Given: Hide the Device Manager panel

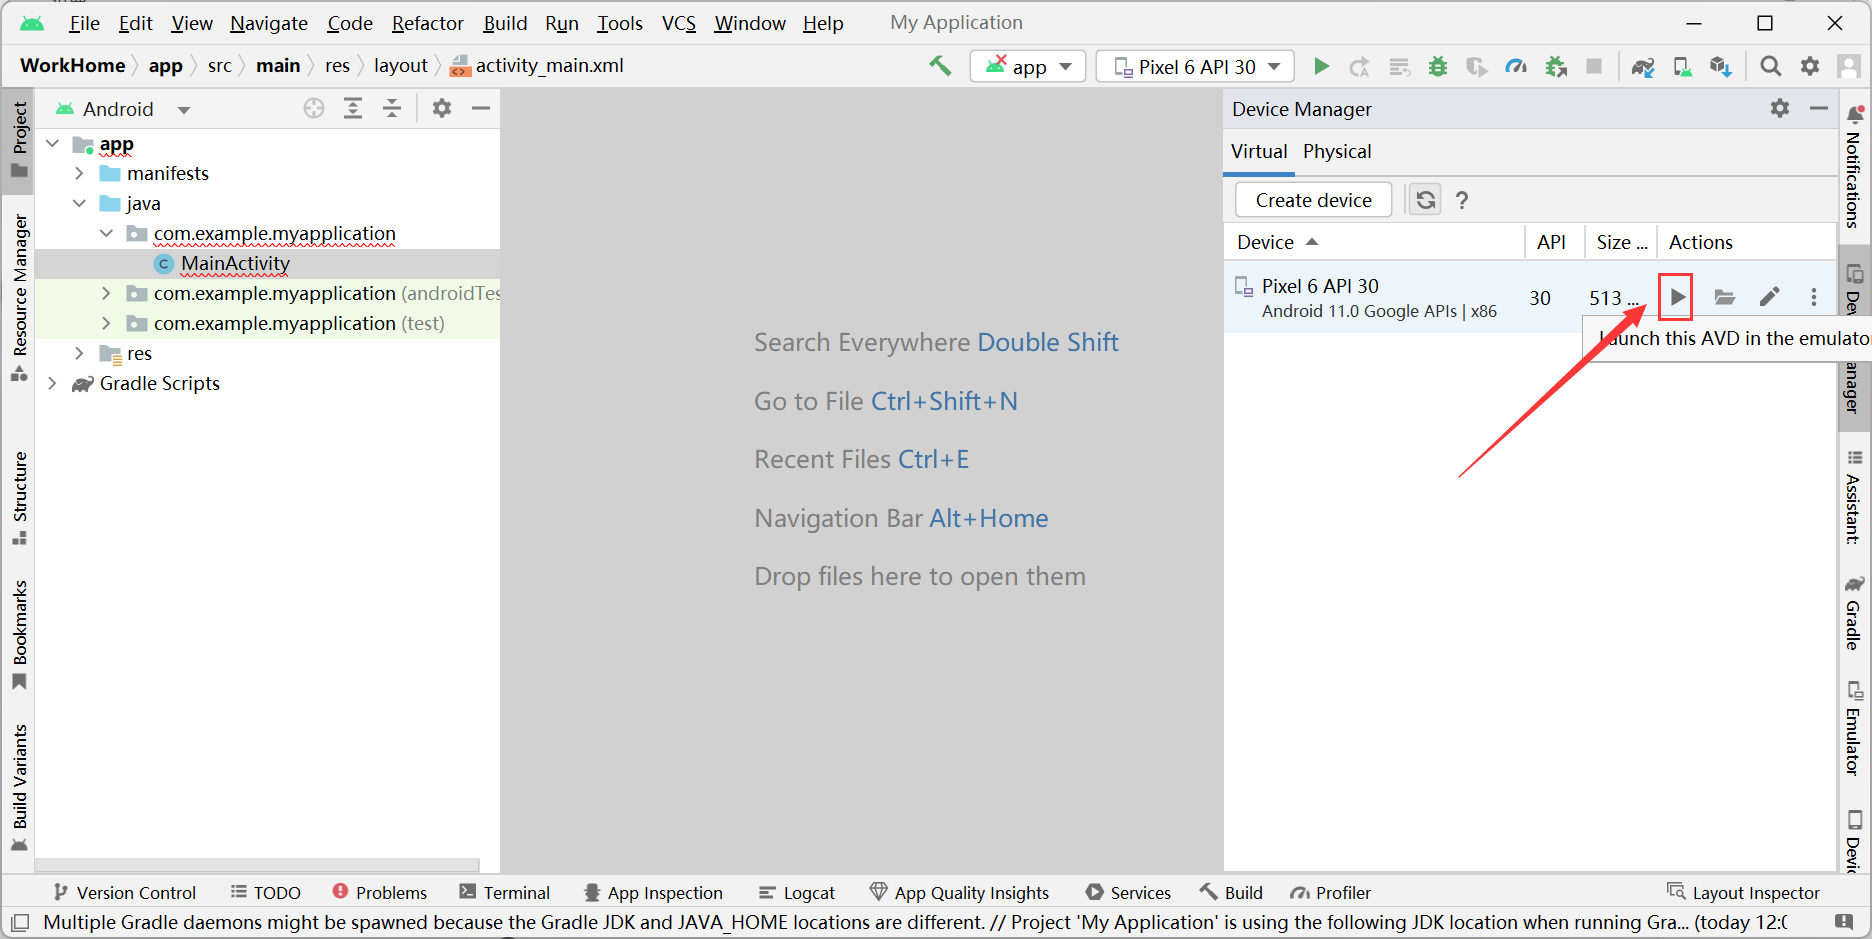Looking at the screenshot, I should click(1819, 108).
